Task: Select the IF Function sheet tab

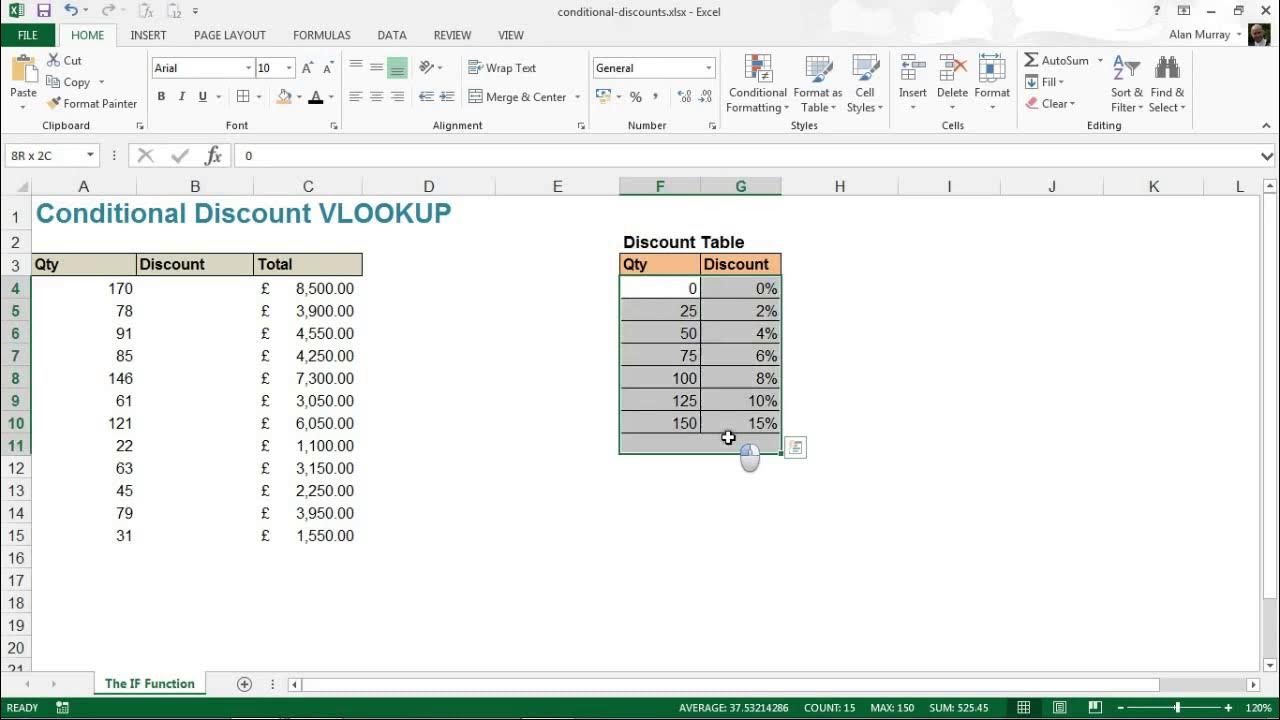Action: [148, 683]
